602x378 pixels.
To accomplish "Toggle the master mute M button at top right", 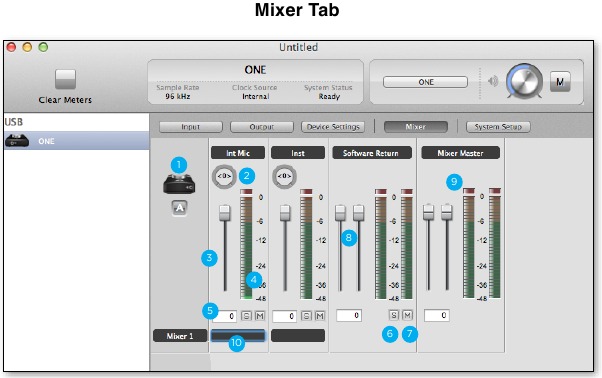I will pos(560,82).
